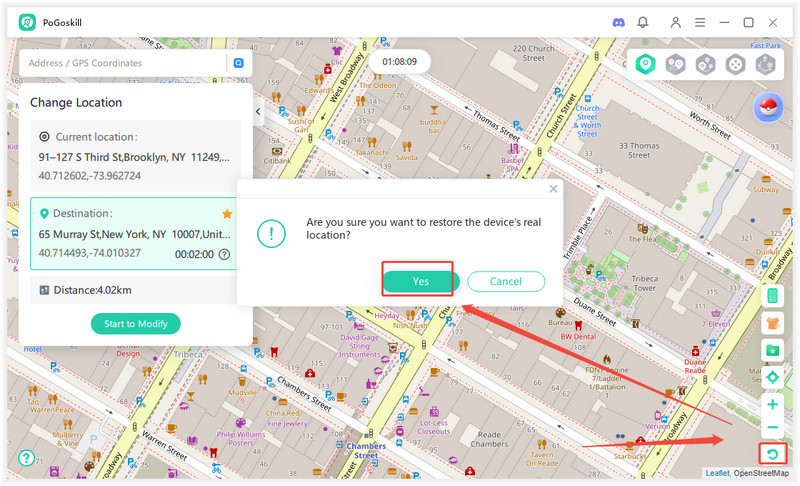Zoom out the map with minus
Viewport: 800px width, 486px height.
coord(772,427)
